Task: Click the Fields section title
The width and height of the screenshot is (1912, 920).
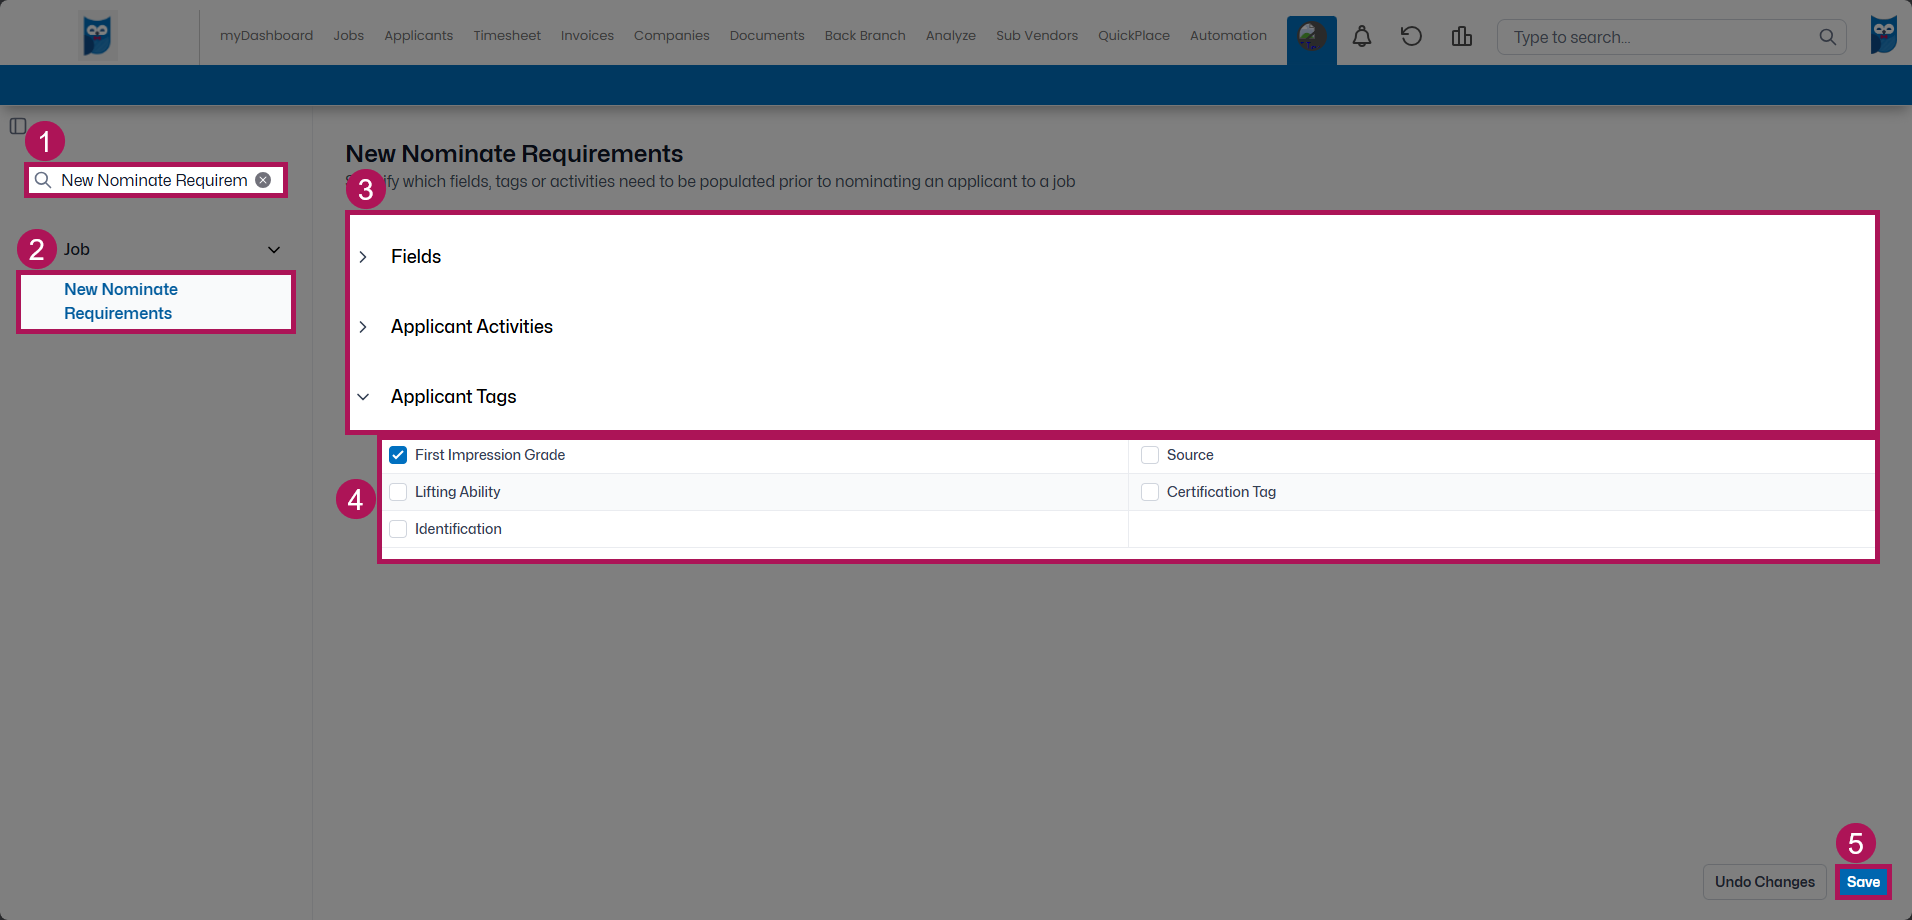Action: coord(416,257)
